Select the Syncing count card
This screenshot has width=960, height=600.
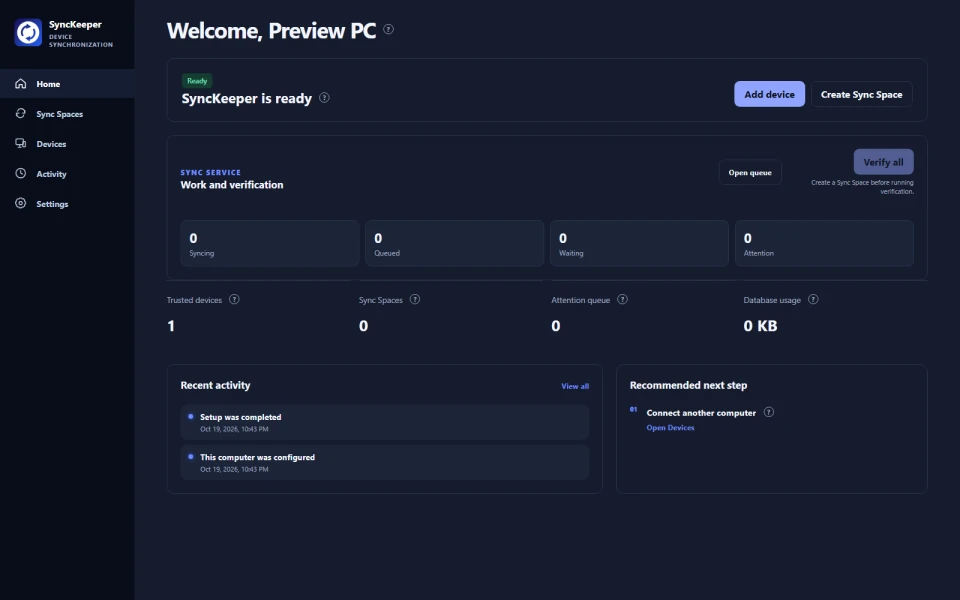coord(270,243)
